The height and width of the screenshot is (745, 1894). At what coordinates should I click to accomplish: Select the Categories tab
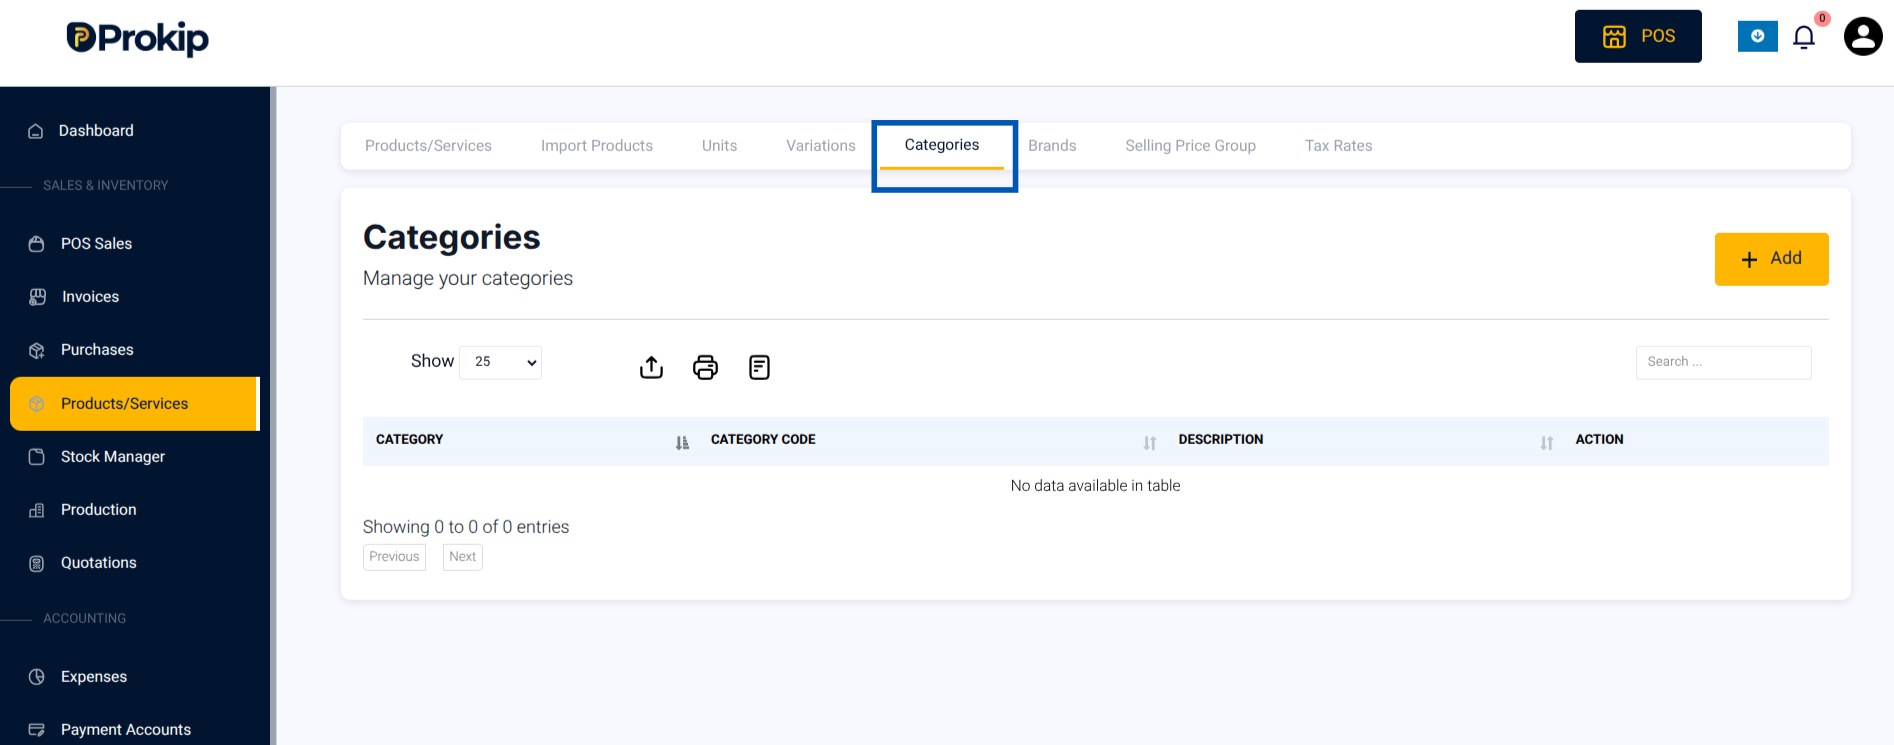coord(942,145)
